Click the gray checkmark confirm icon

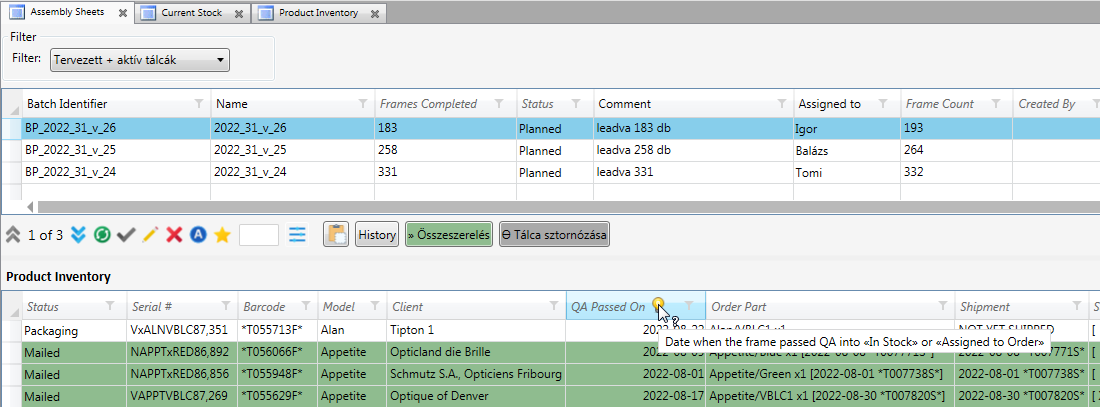pyautogui.click(x=126, y=235)
